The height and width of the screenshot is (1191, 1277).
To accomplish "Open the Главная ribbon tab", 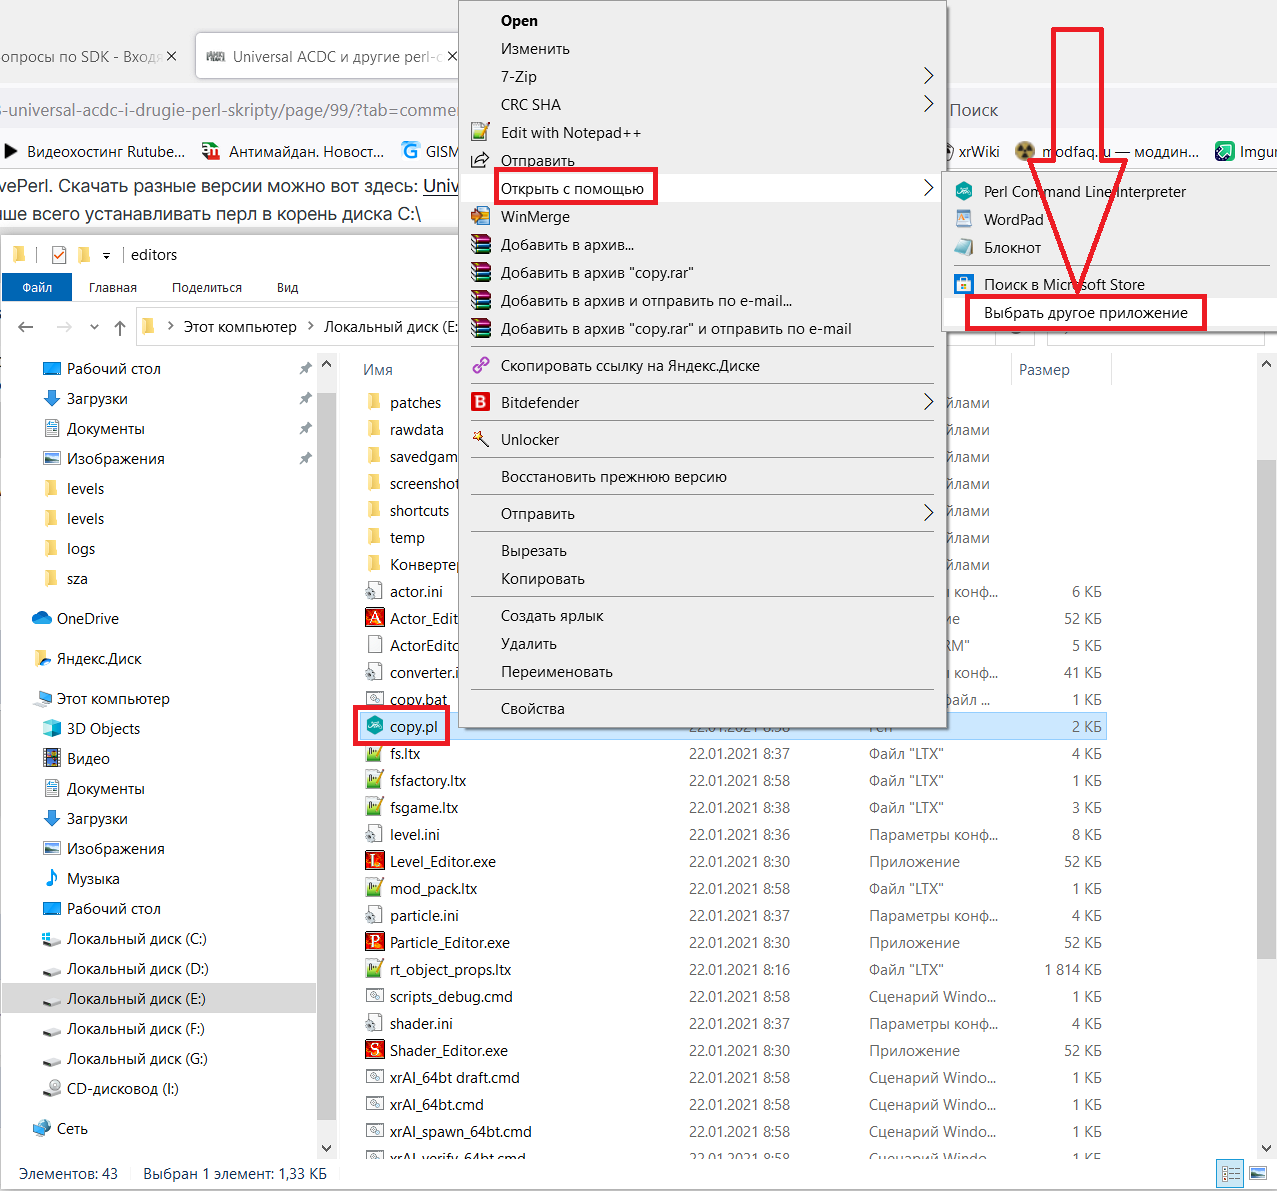I will [x=113, y=287].
